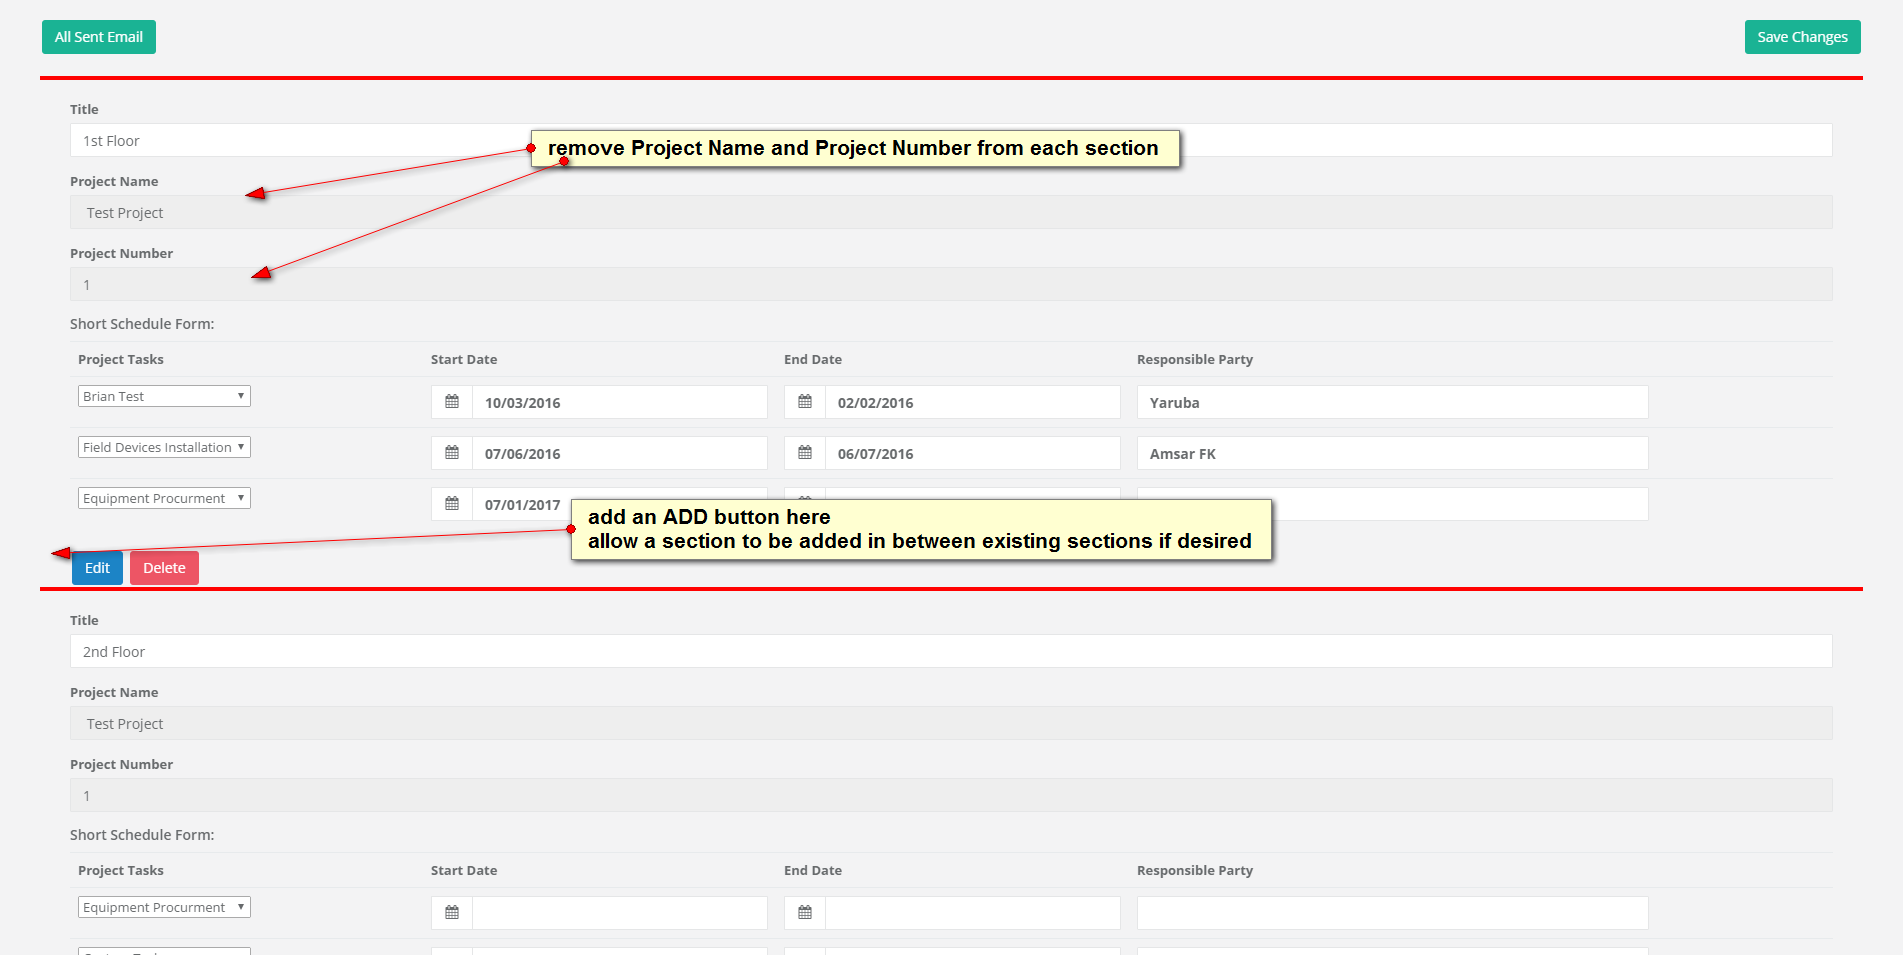Click the Title label above 2nd Floor
This screenshot has width=1903, height=955.
click(84, 620)
